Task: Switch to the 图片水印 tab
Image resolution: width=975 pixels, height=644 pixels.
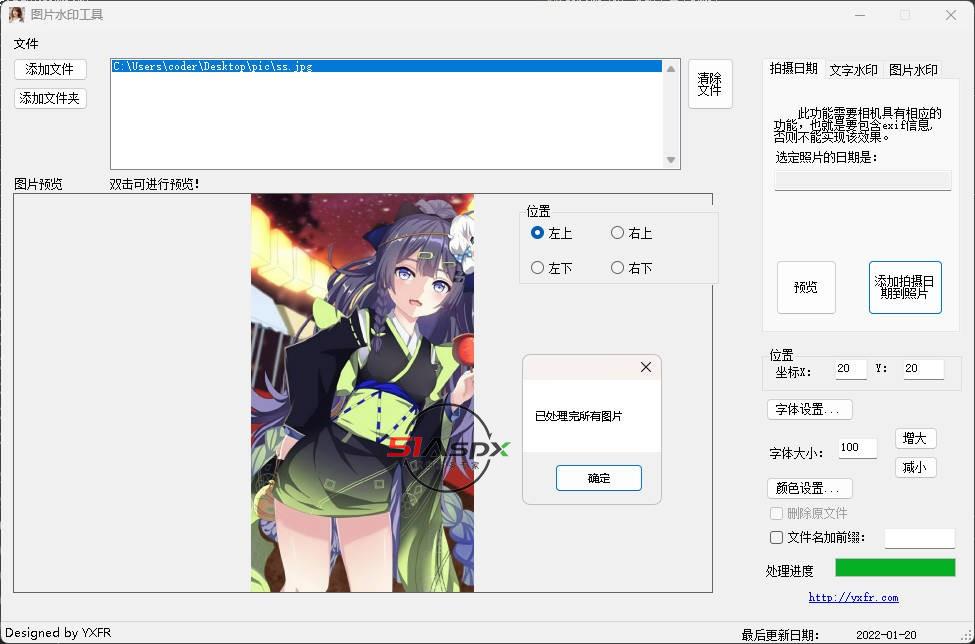Action: 913,70
